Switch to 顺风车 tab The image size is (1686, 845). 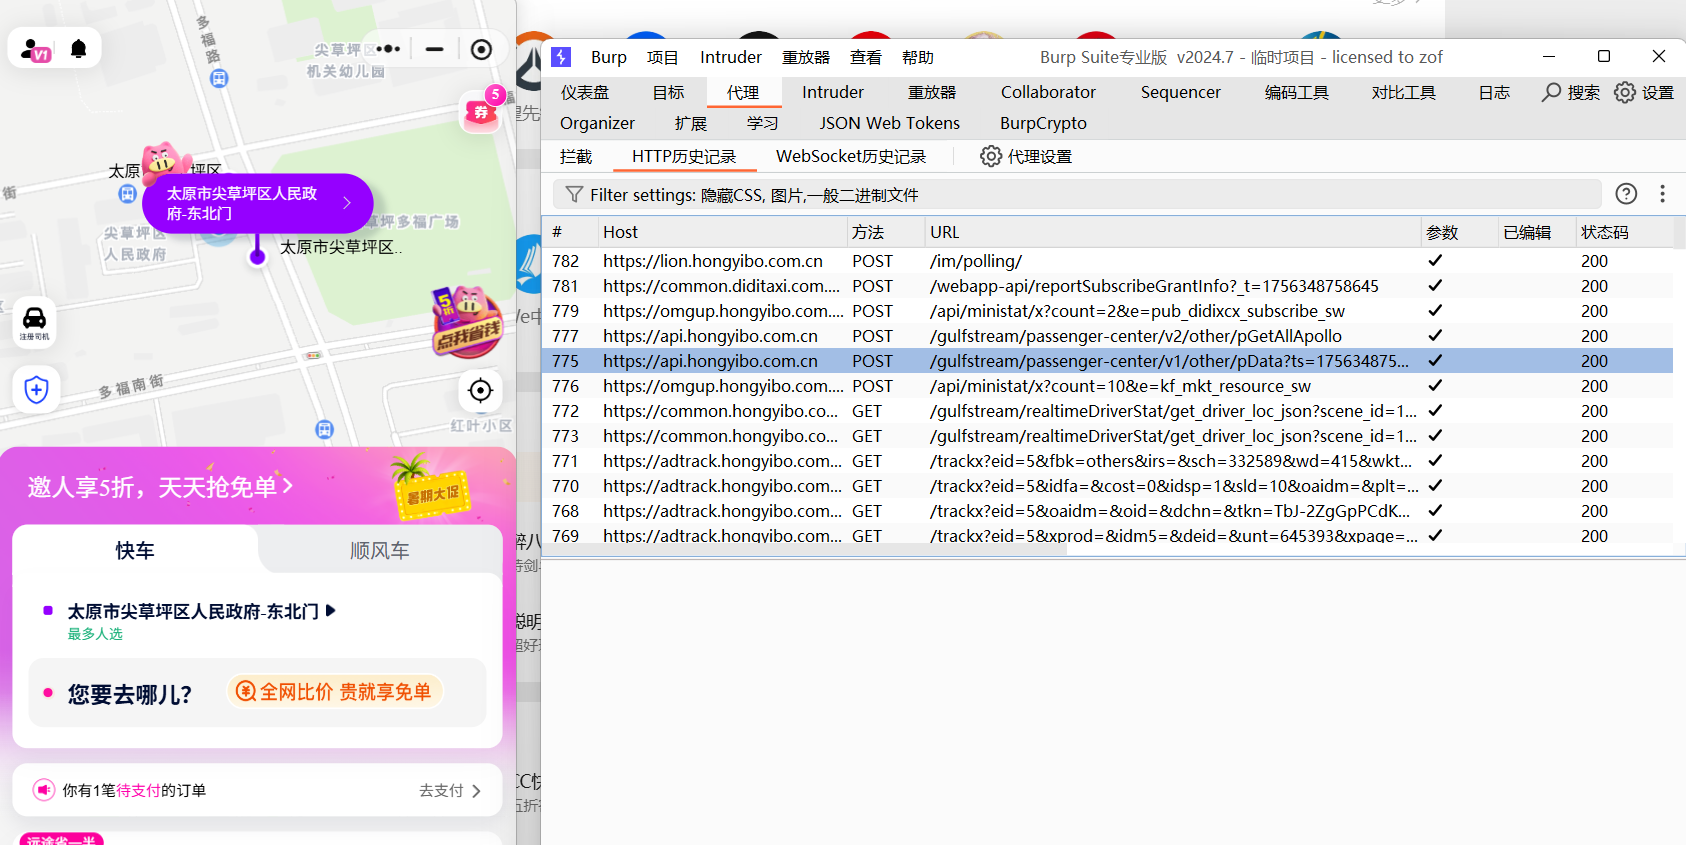click(380, 550)
